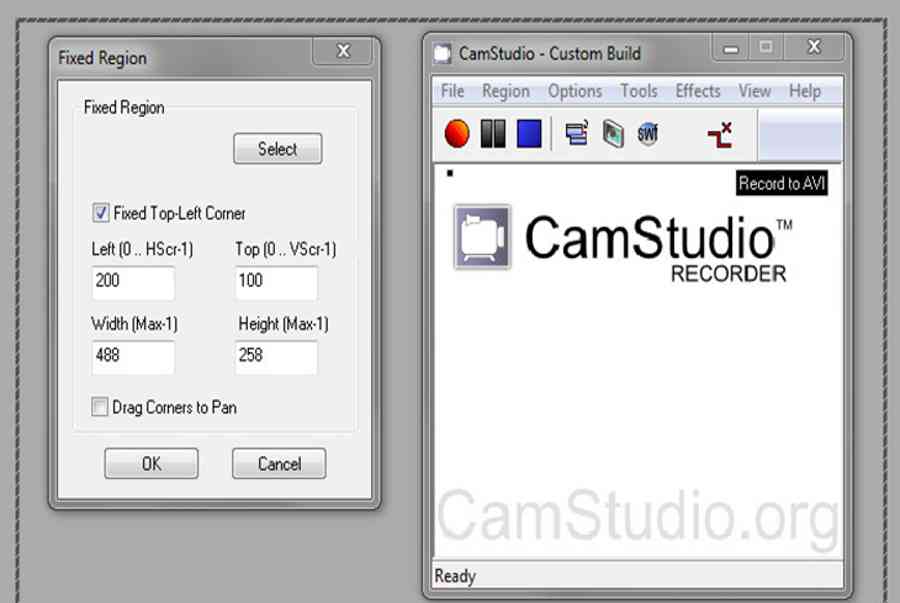Uncheck Fixed Top-Left Corner checkbox

click(x=100, y=213)
